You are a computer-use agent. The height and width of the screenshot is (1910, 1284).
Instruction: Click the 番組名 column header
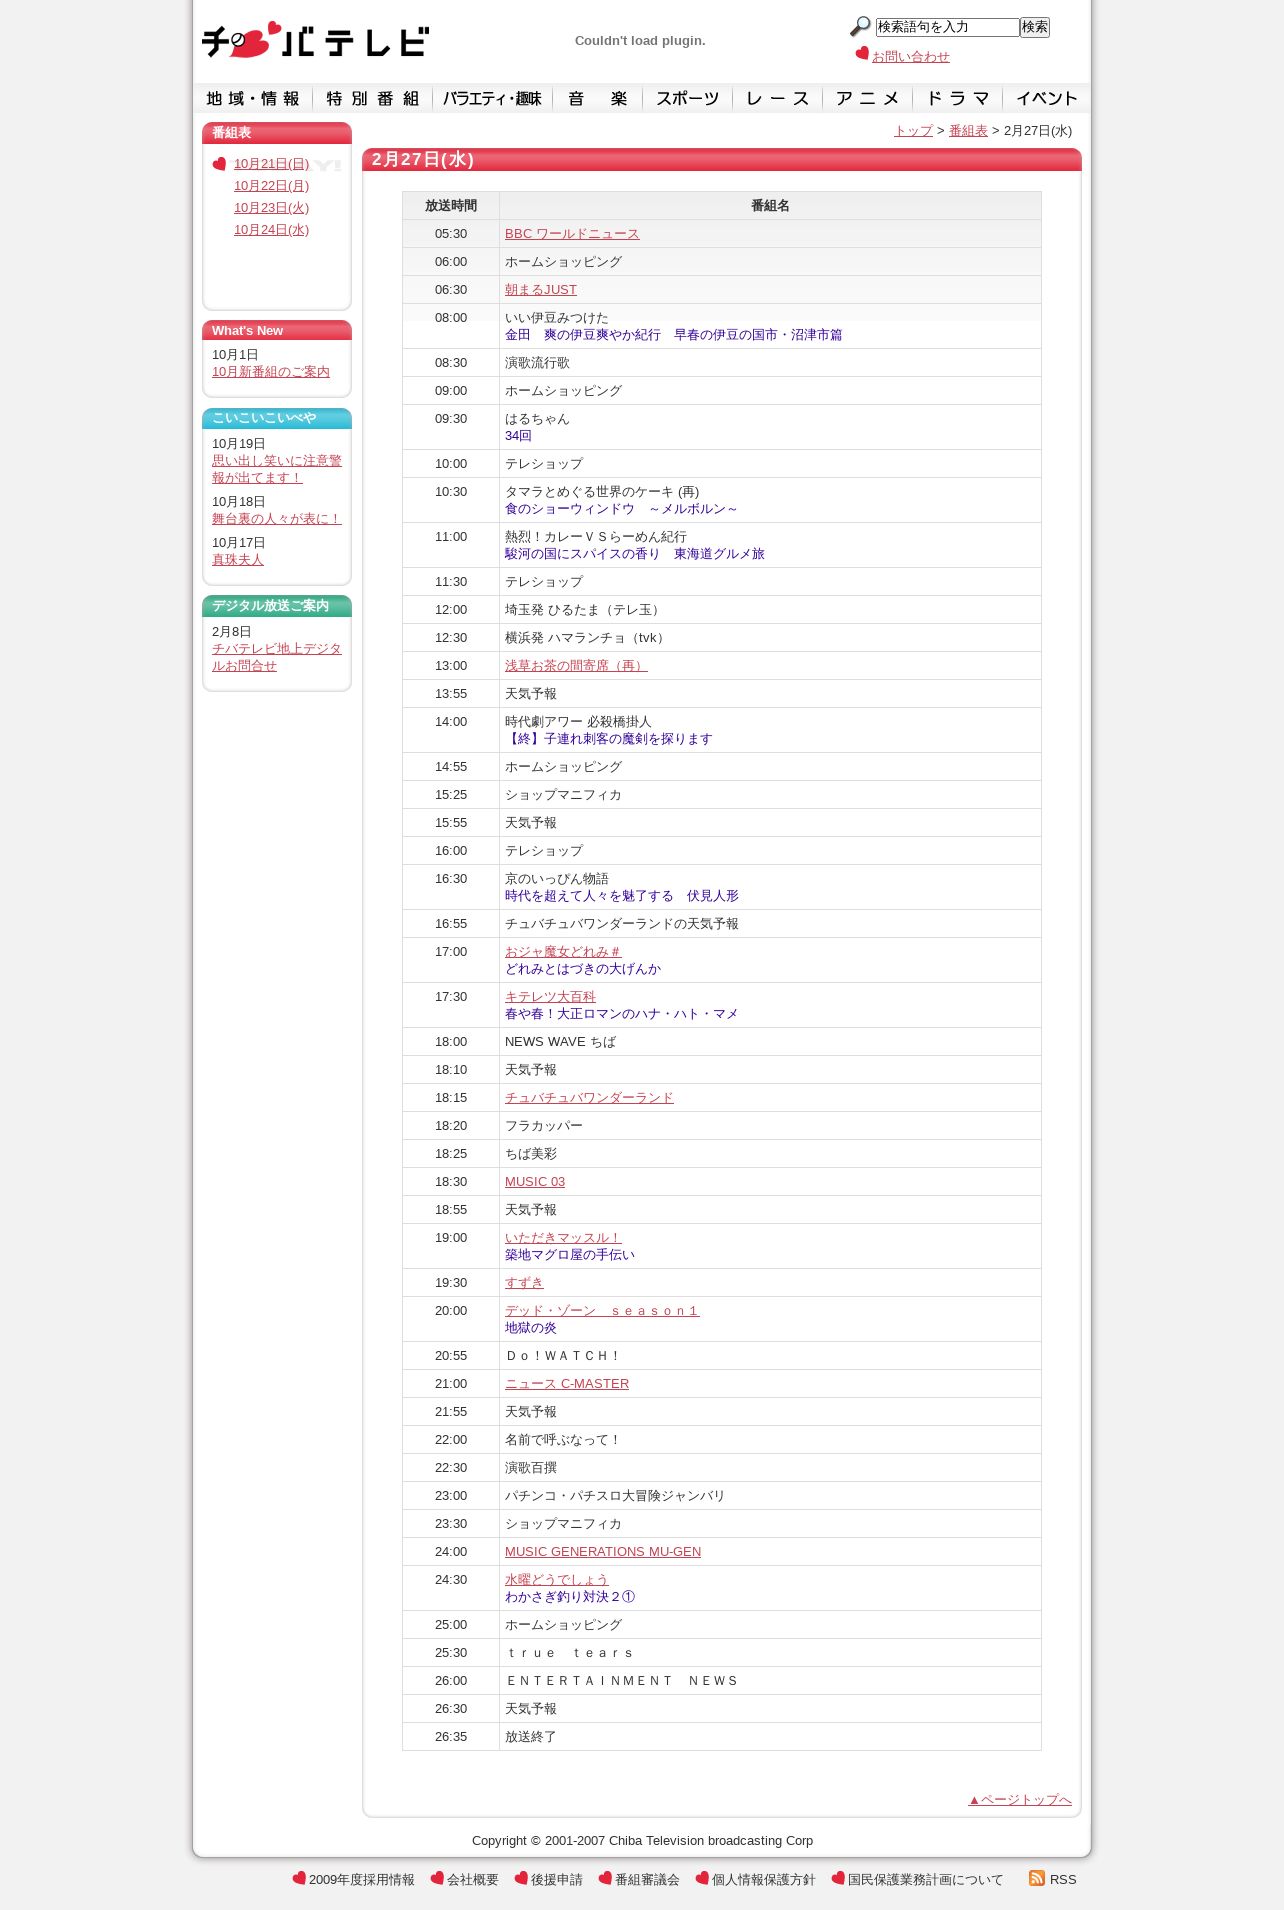pos(770,206)
